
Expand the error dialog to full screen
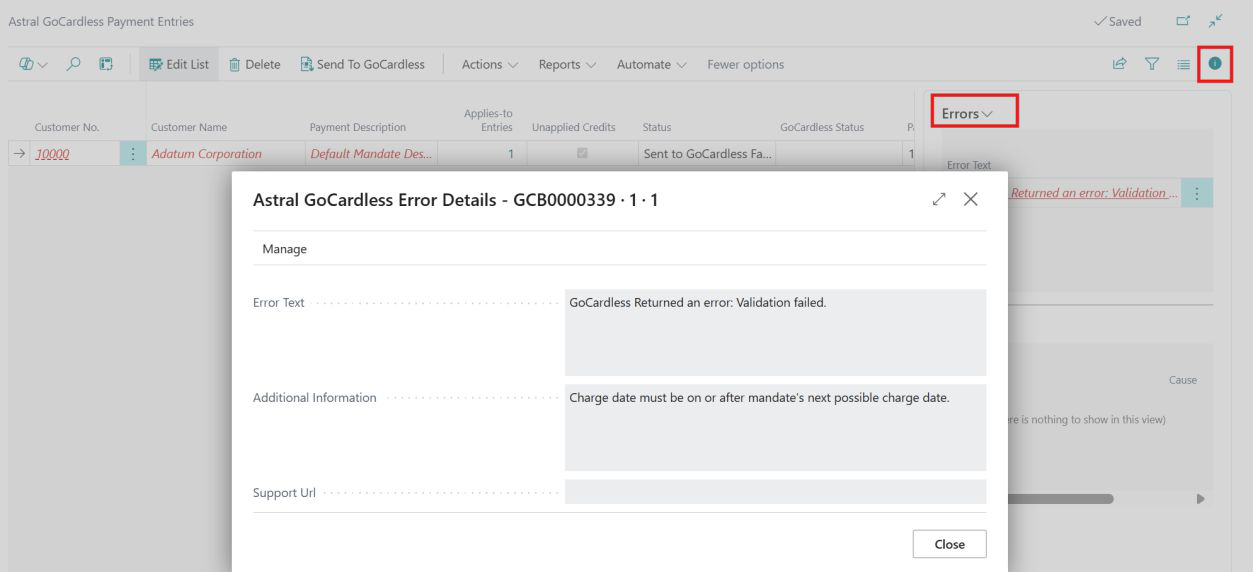pos(939,200)
